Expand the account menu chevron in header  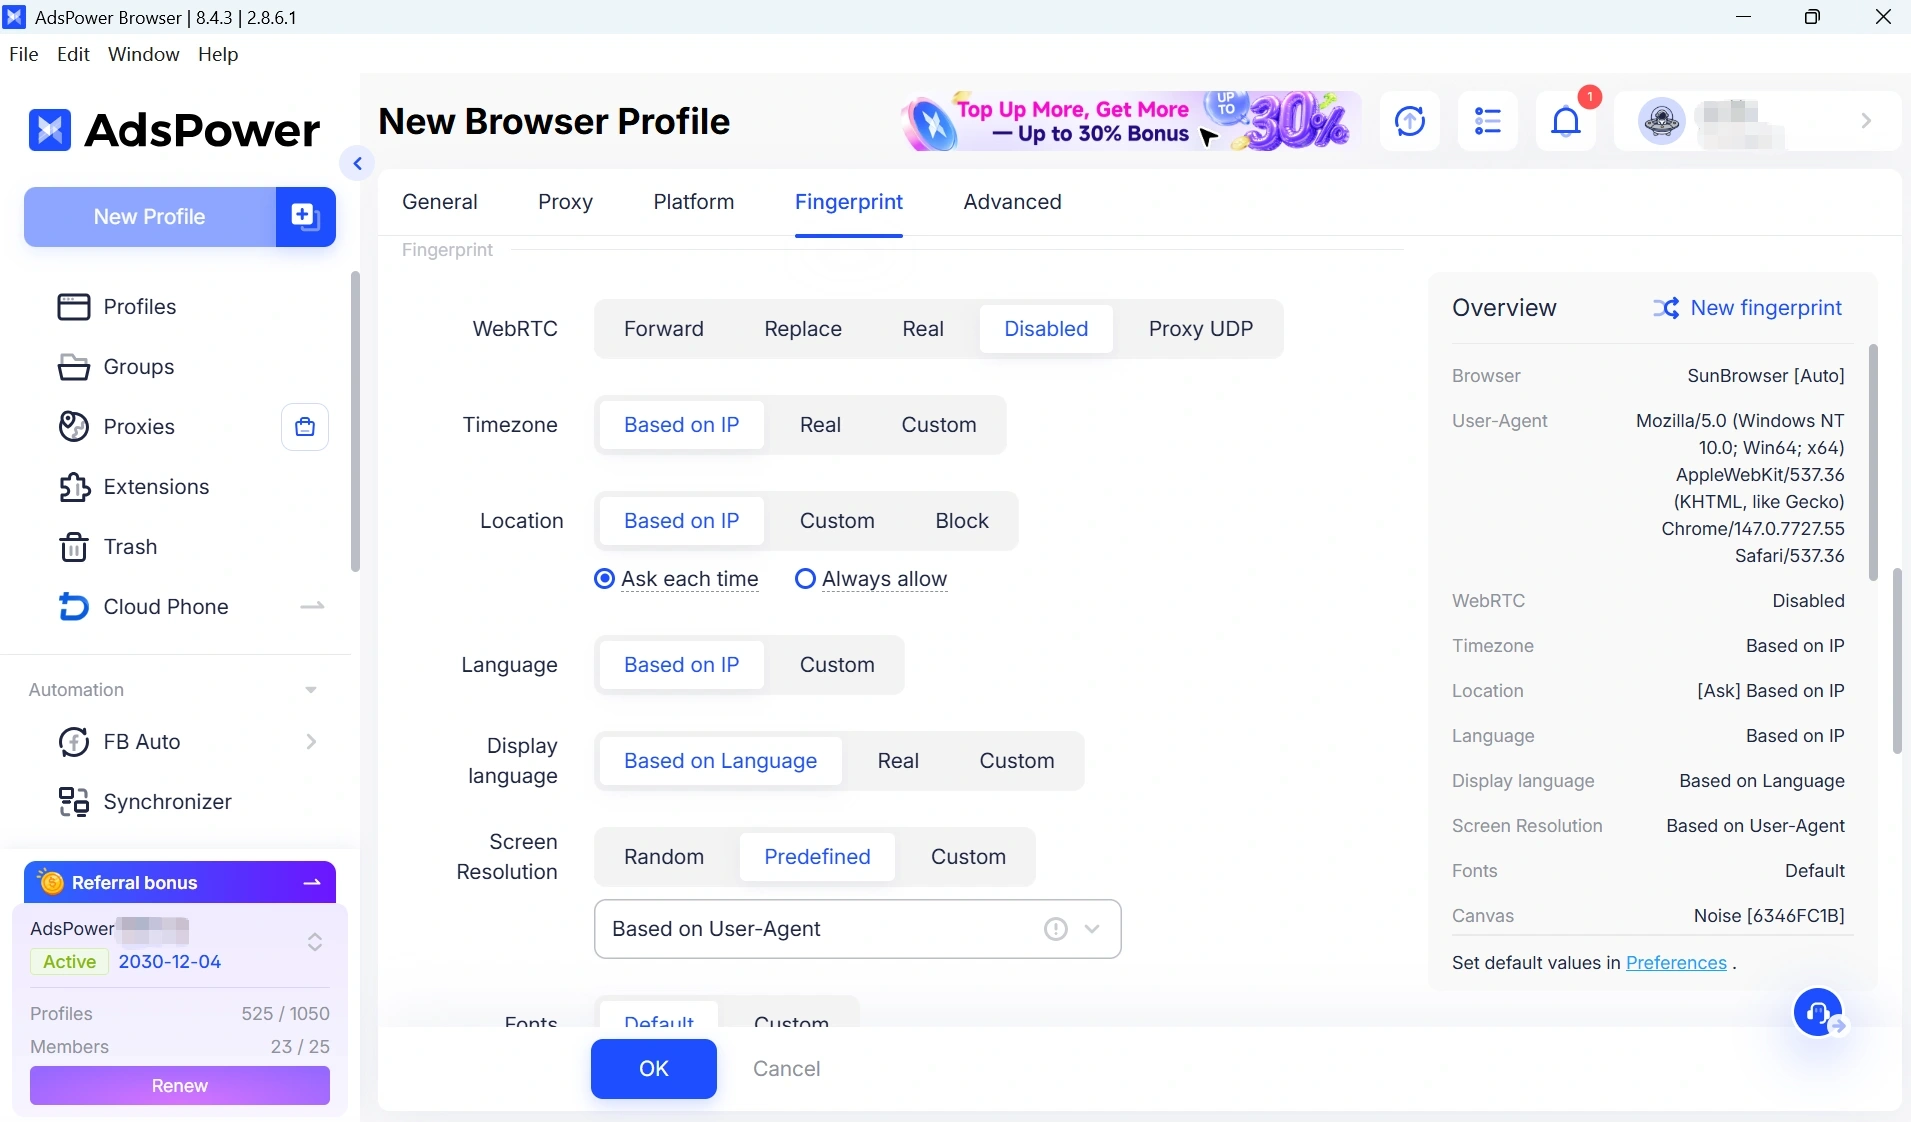coord(1866,121)
